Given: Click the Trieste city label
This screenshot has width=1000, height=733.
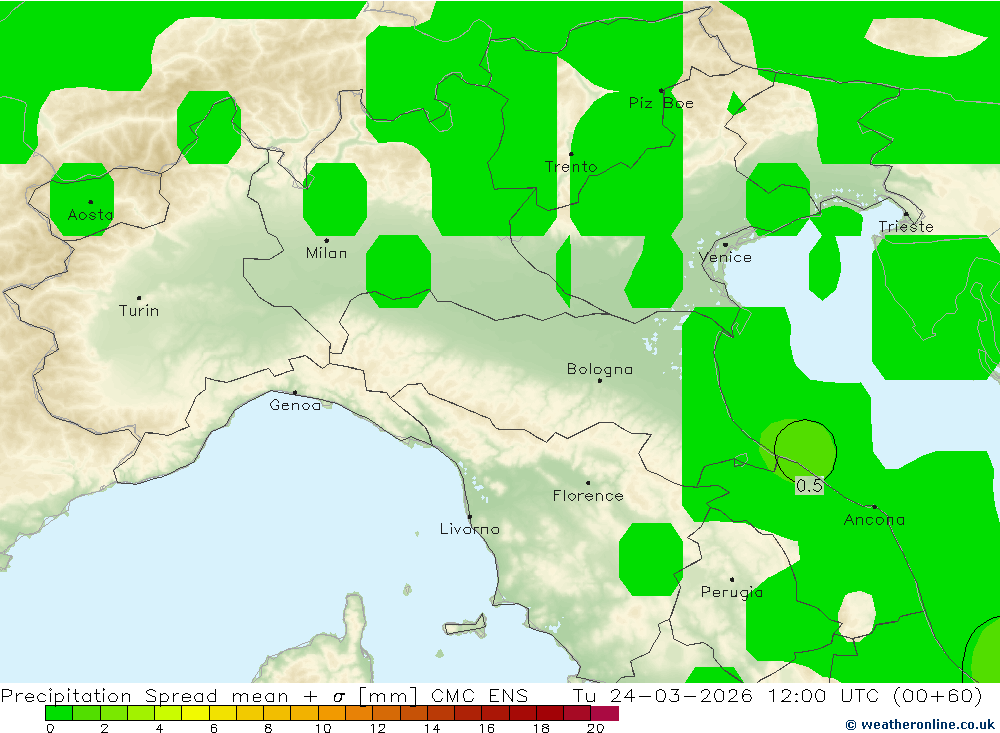Looking at the screenshot, I should [x=906, y=226].
